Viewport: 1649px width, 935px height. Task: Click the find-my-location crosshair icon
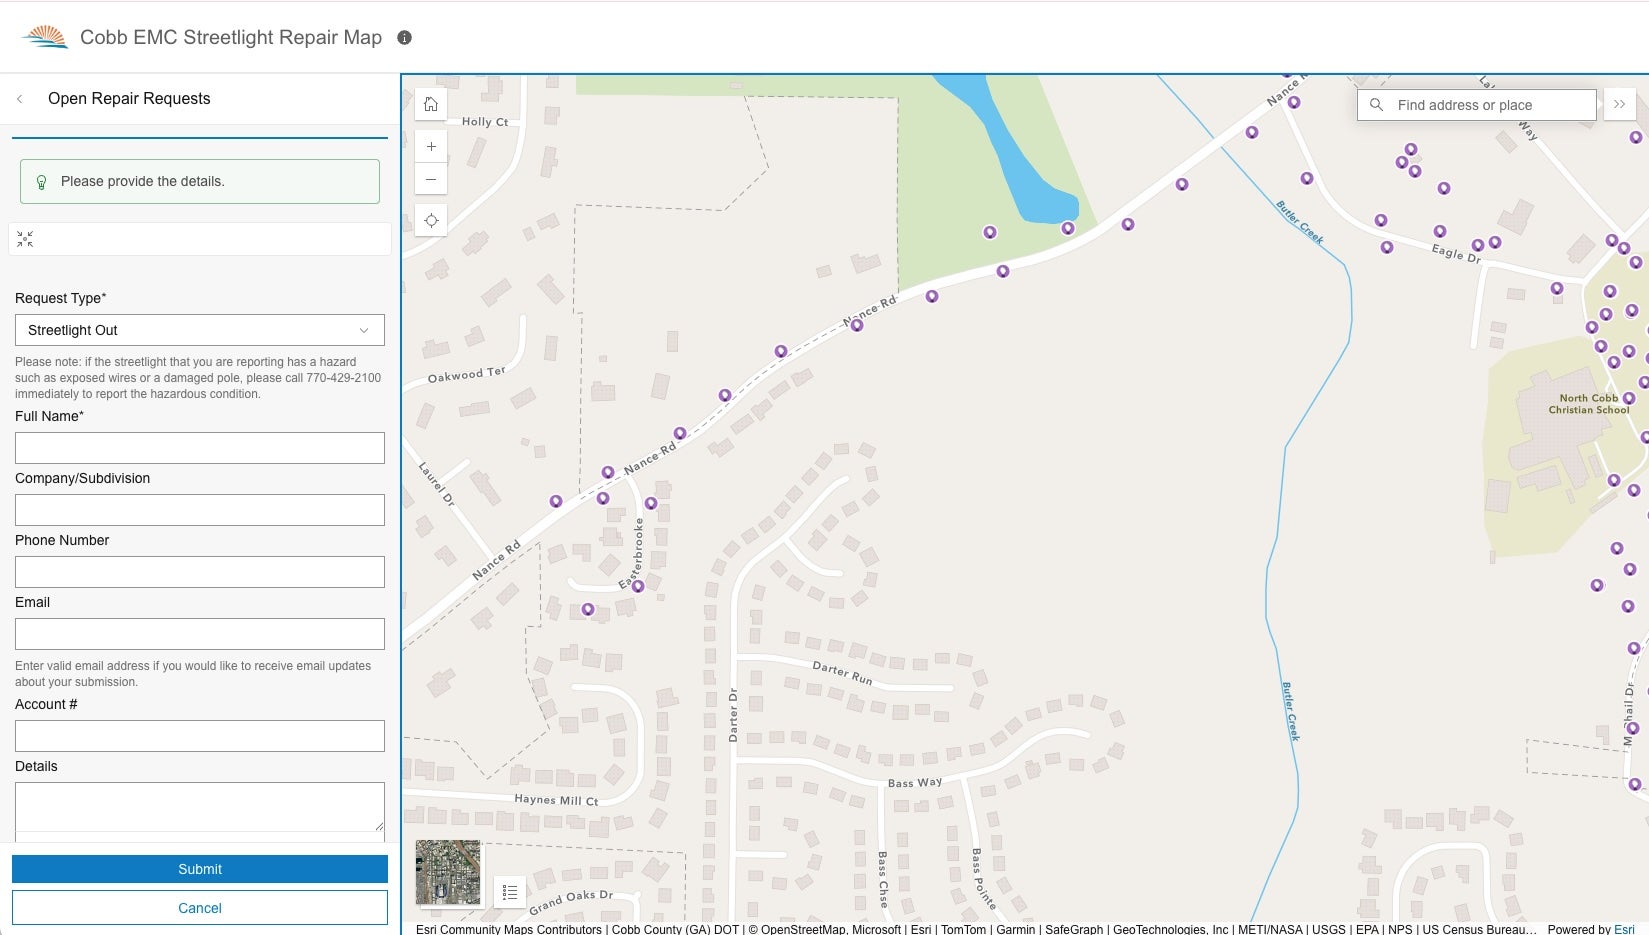(431, 220)
